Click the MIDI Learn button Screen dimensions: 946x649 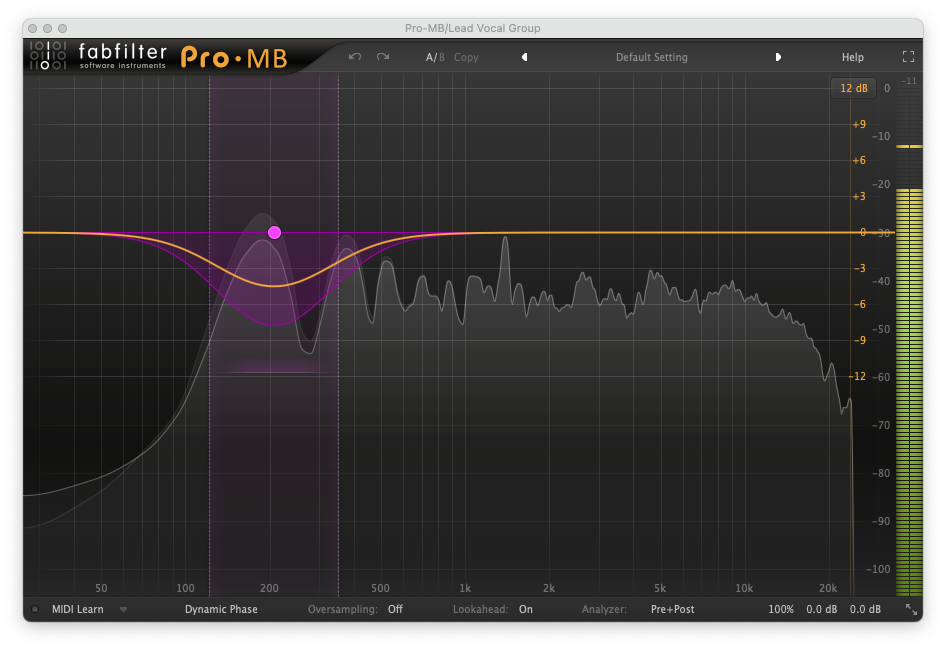(77, 609)
